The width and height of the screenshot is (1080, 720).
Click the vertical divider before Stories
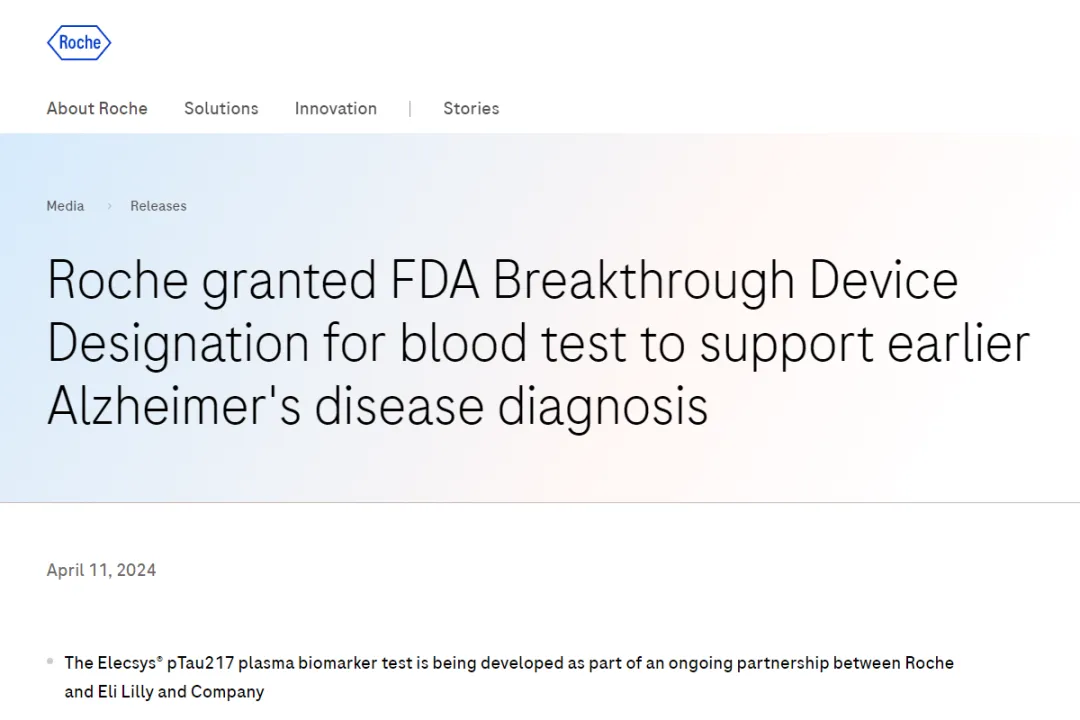[410, 109]
